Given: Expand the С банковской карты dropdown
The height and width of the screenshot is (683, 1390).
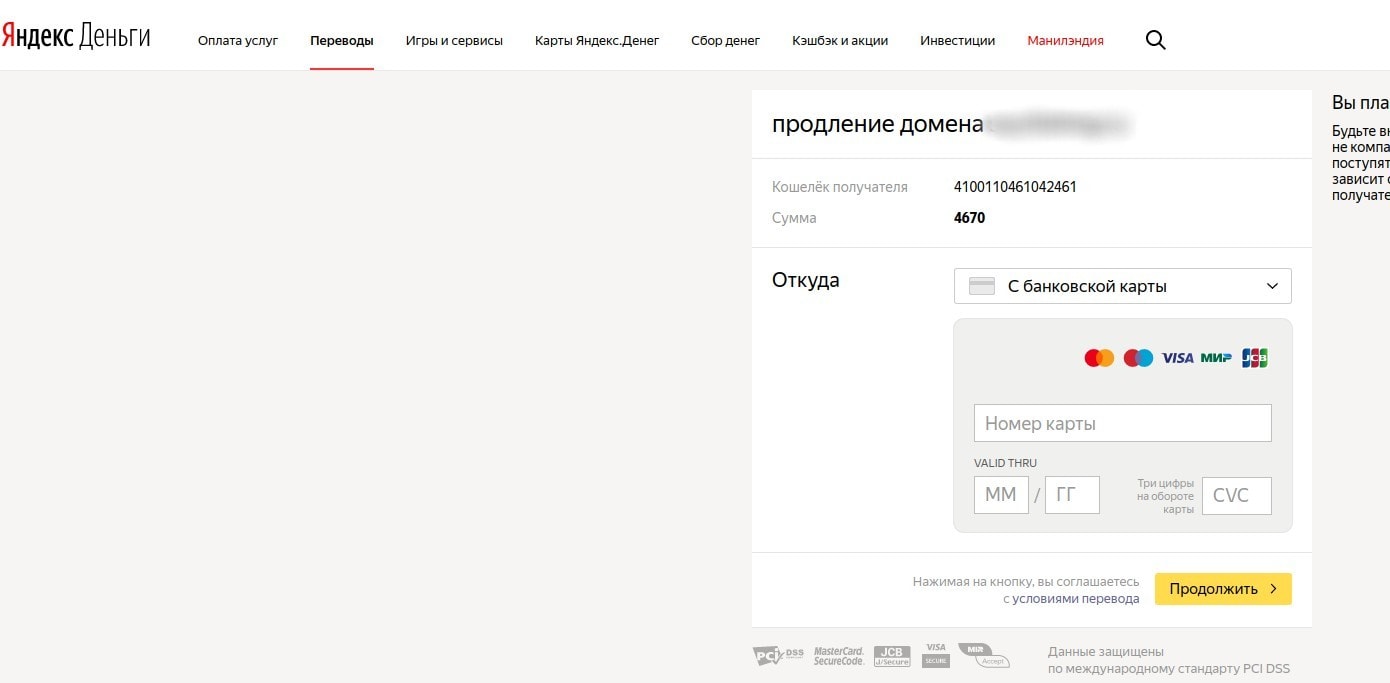Looking at the screenshot, I should (x=1123, y=286).
